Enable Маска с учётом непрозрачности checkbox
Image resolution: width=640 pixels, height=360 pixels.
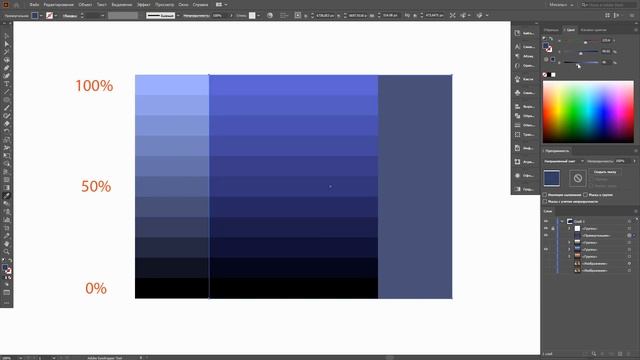coord(545,202)
